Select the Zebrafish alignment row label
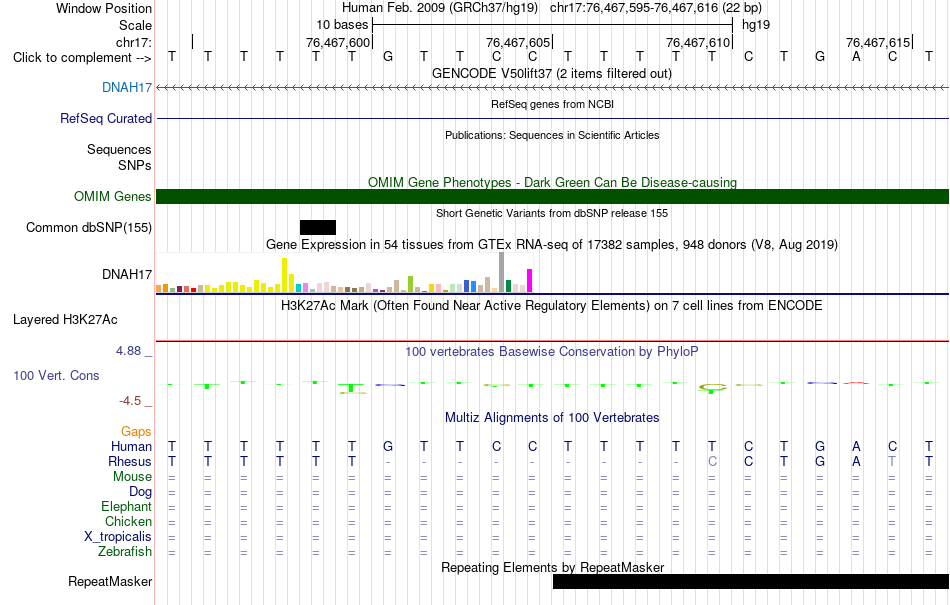The height and width of the screenshot is (605, 950). (x=125, y=552)
